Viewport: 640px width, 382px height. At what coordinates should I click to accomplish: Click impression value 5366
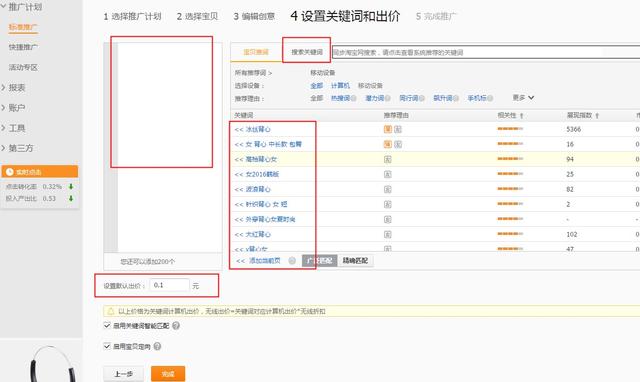click(x=573, y=129)
